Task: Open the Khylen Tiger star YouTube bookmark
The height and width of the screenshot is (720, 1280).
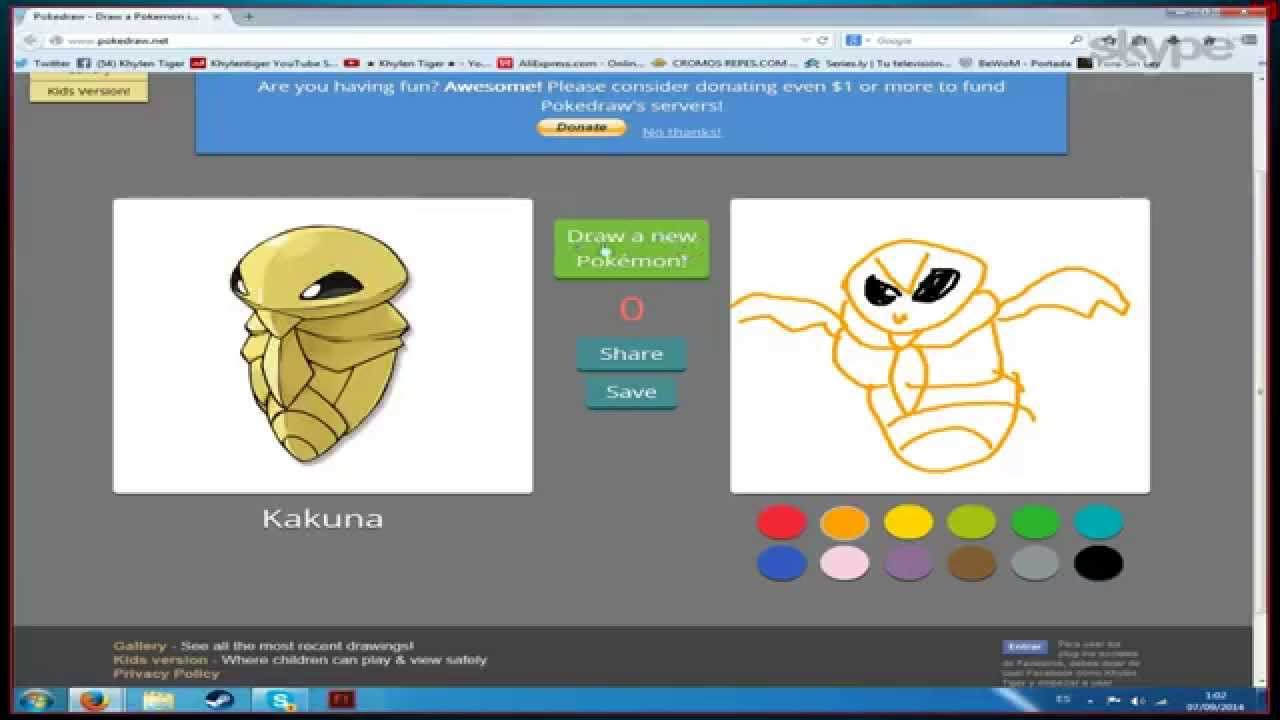Action: tap(418, 63)
